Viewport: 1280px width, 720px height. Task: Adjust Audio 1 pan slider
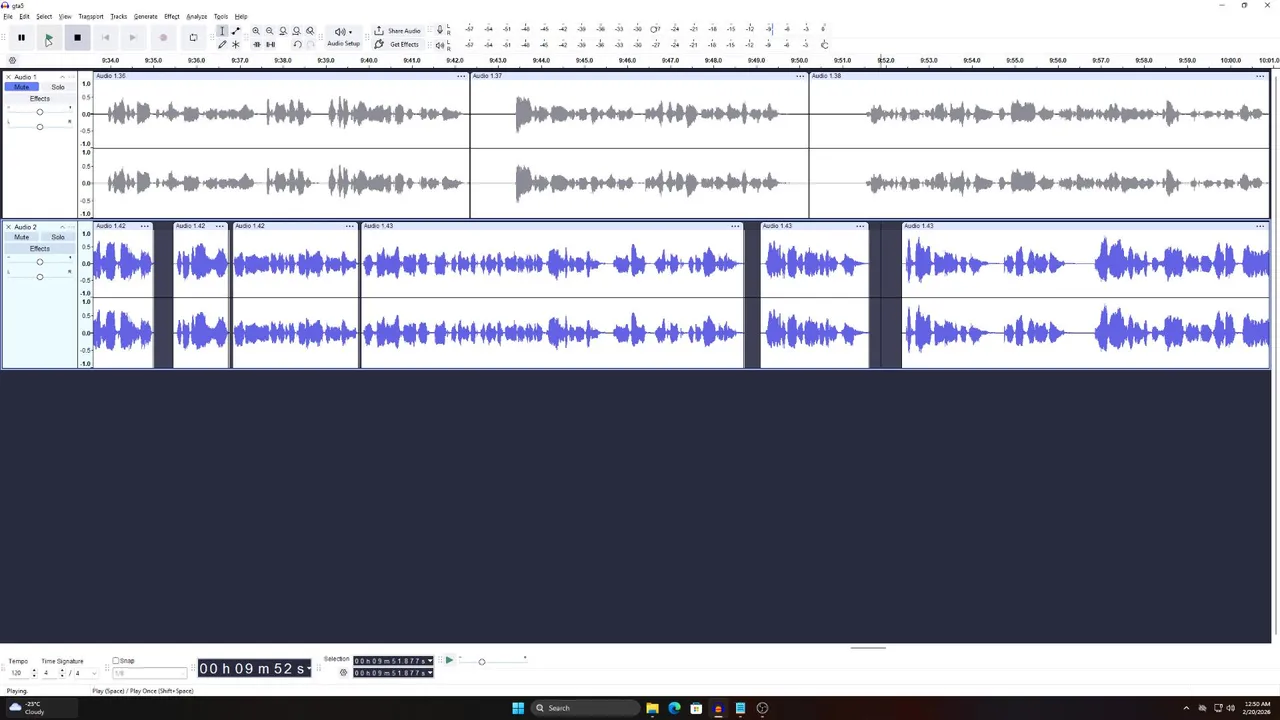[x=40, y=126]
